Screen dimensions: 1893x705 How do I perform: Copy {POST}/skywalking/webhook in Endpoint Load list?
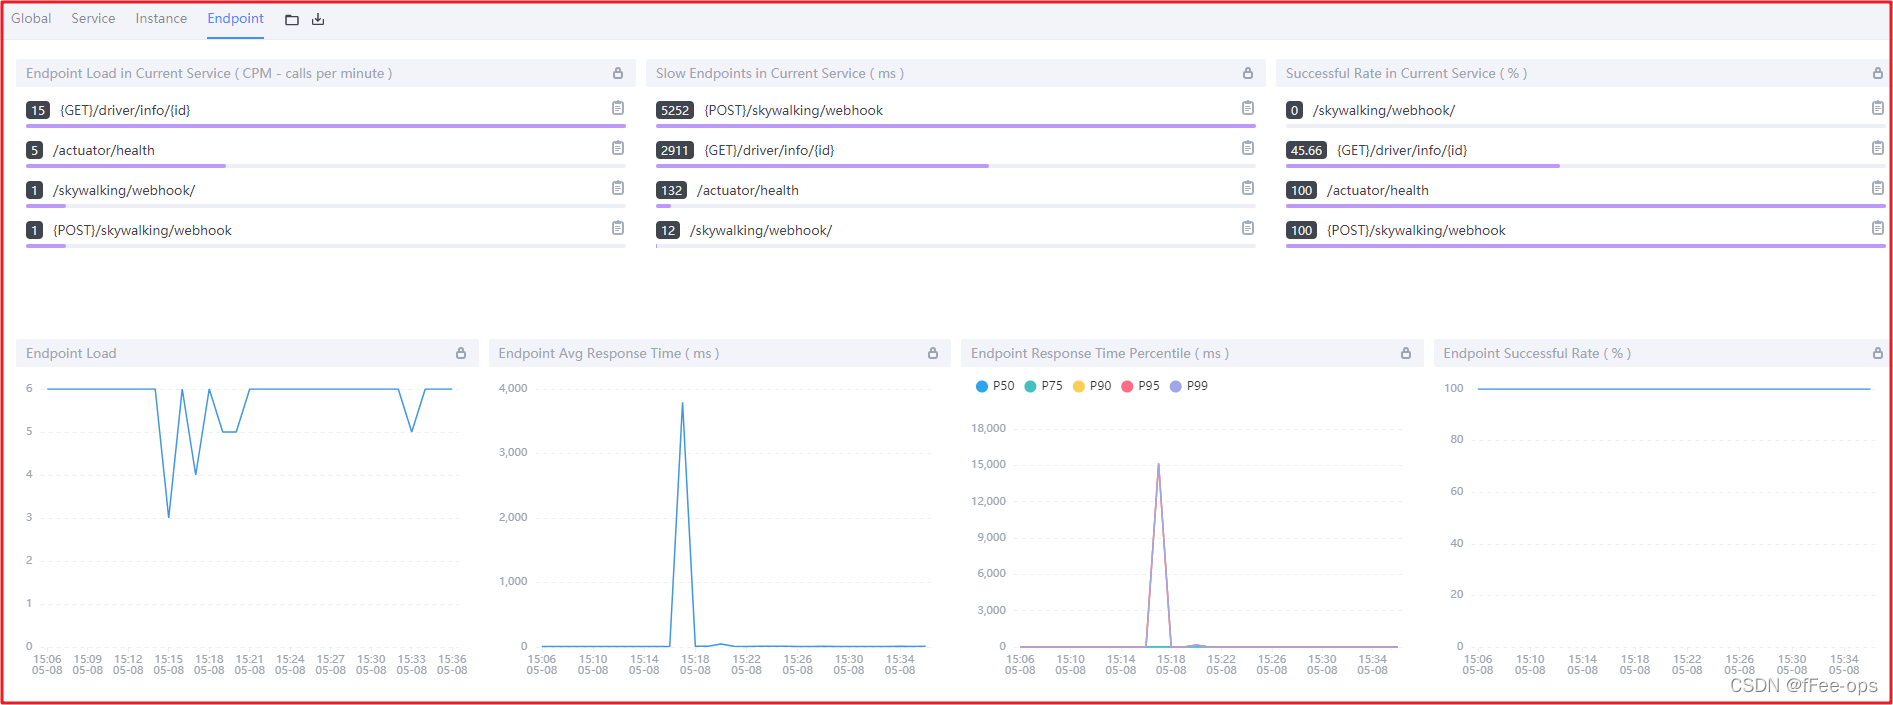tap(618, 228)
